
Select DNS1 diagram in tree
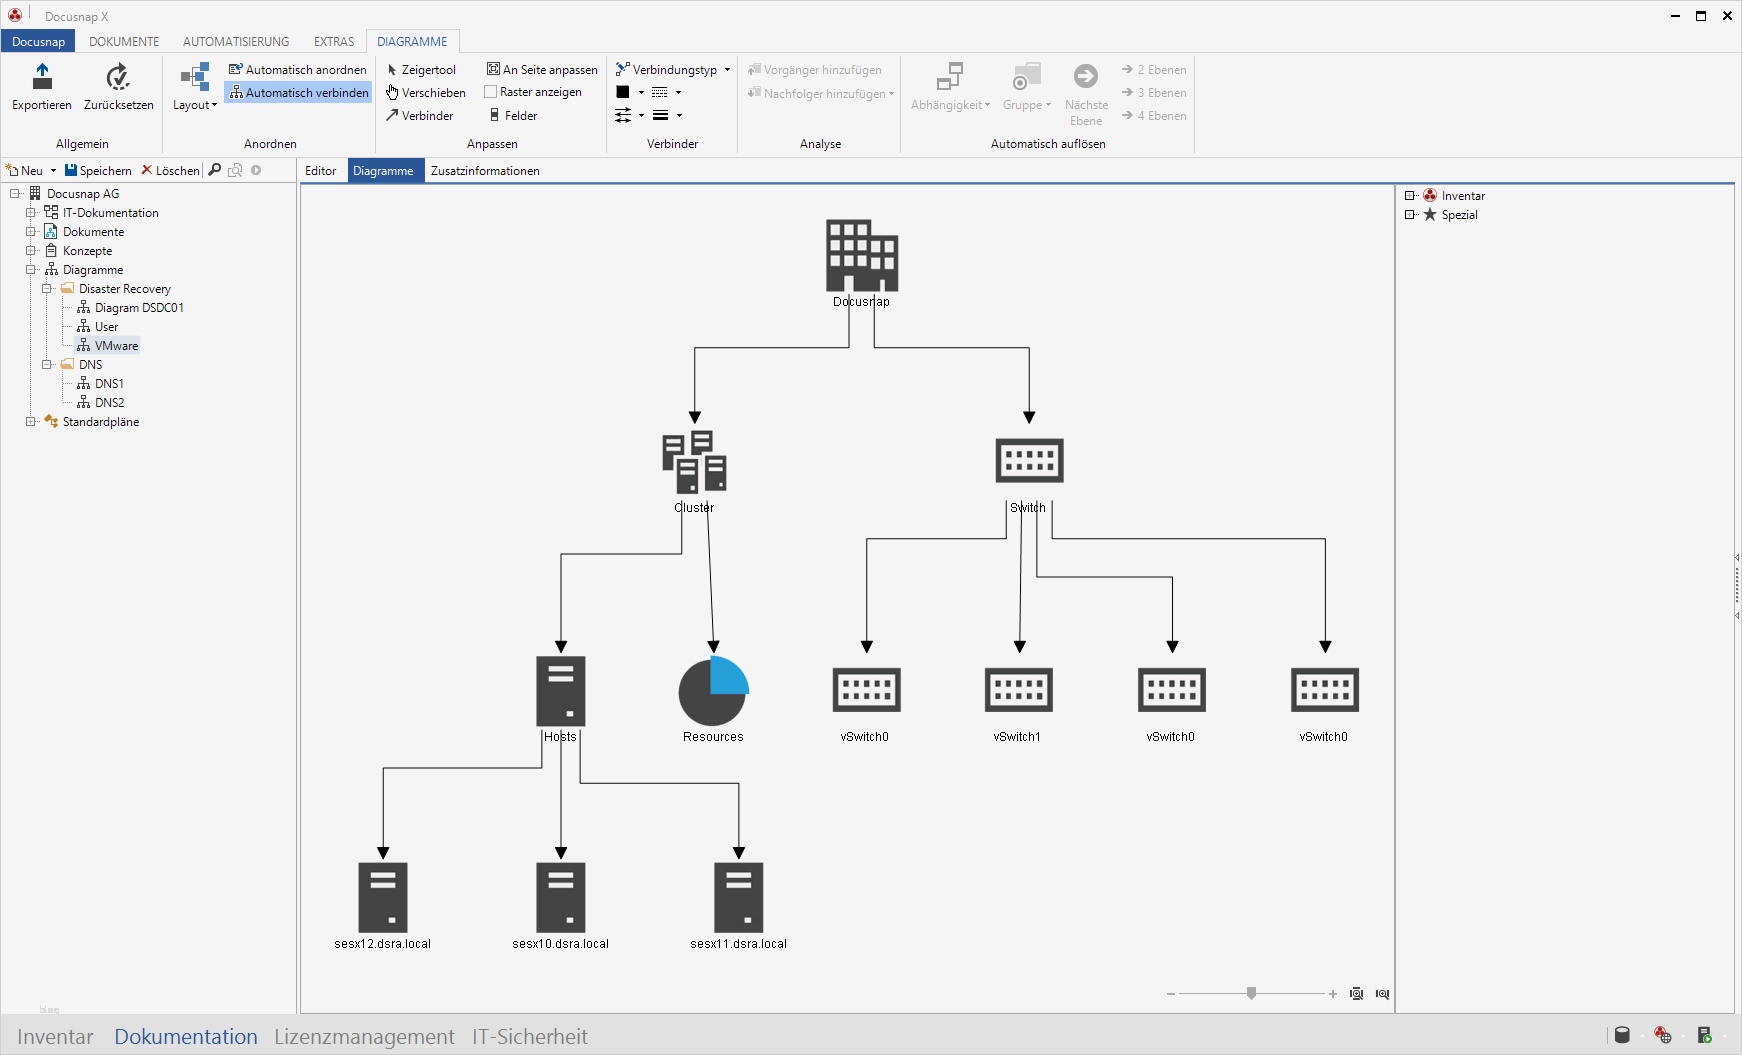click(109, 384)
